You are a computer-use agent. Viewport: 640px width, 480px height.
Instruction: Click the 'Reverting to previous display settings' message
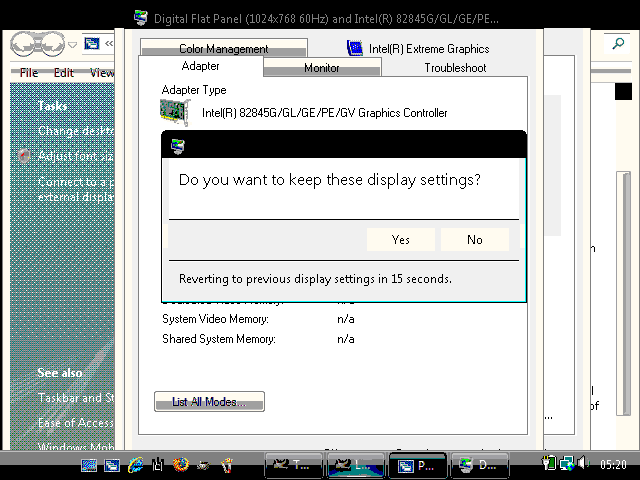pos(315,279)
